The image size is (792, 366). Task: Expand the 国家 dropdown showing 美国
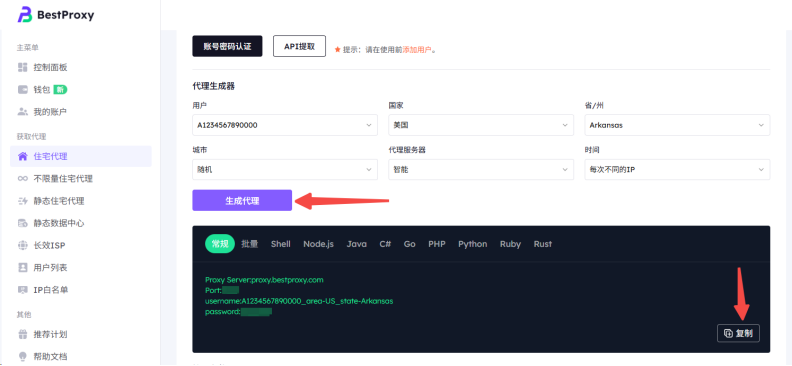point(481,125)
